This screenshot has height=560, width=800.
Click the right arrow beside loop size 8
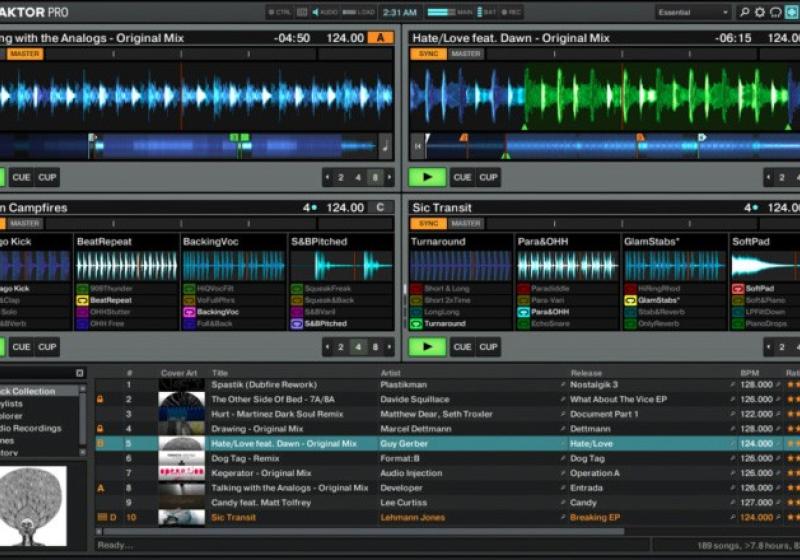click(389, 178)
